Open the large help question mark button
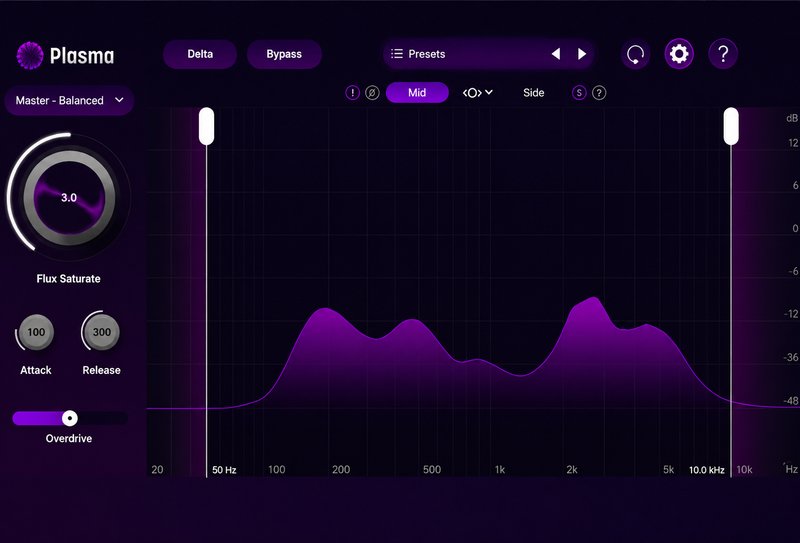The image size is (800, 543). click(x=723, y=54)
